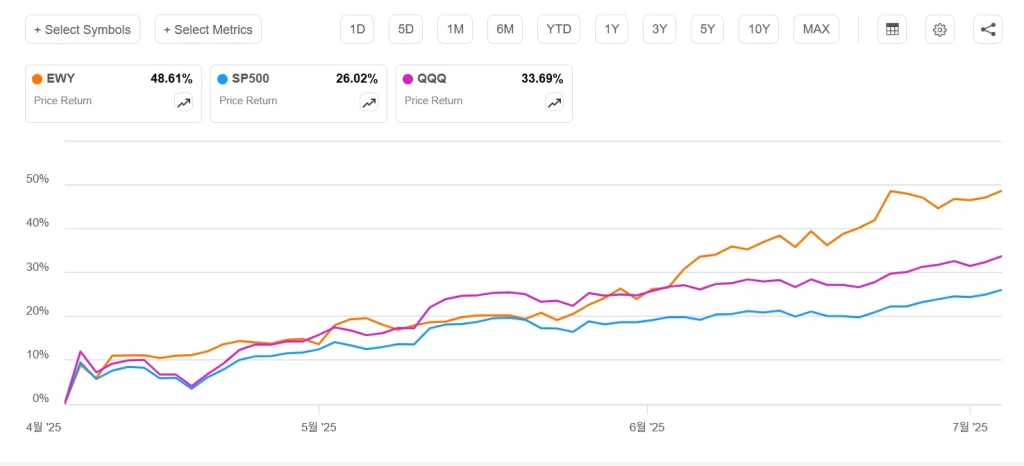Show the MAX time range
Screen dimensions: 1024x466
[816, 29]
